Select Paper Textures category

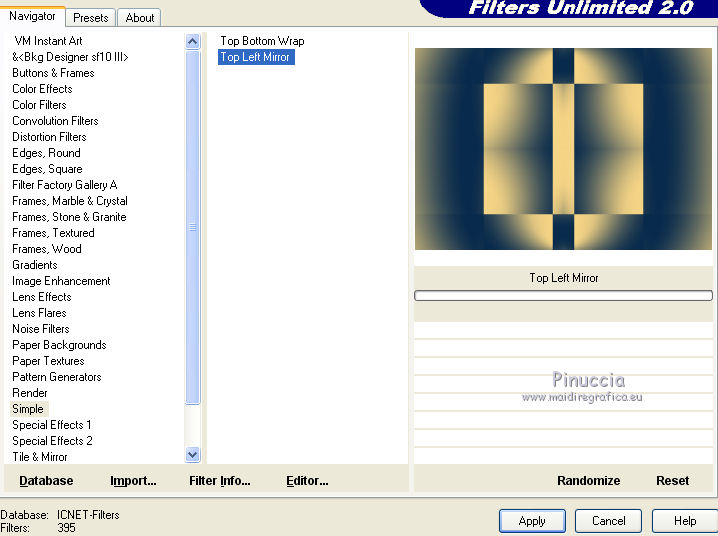click(48, 362)
